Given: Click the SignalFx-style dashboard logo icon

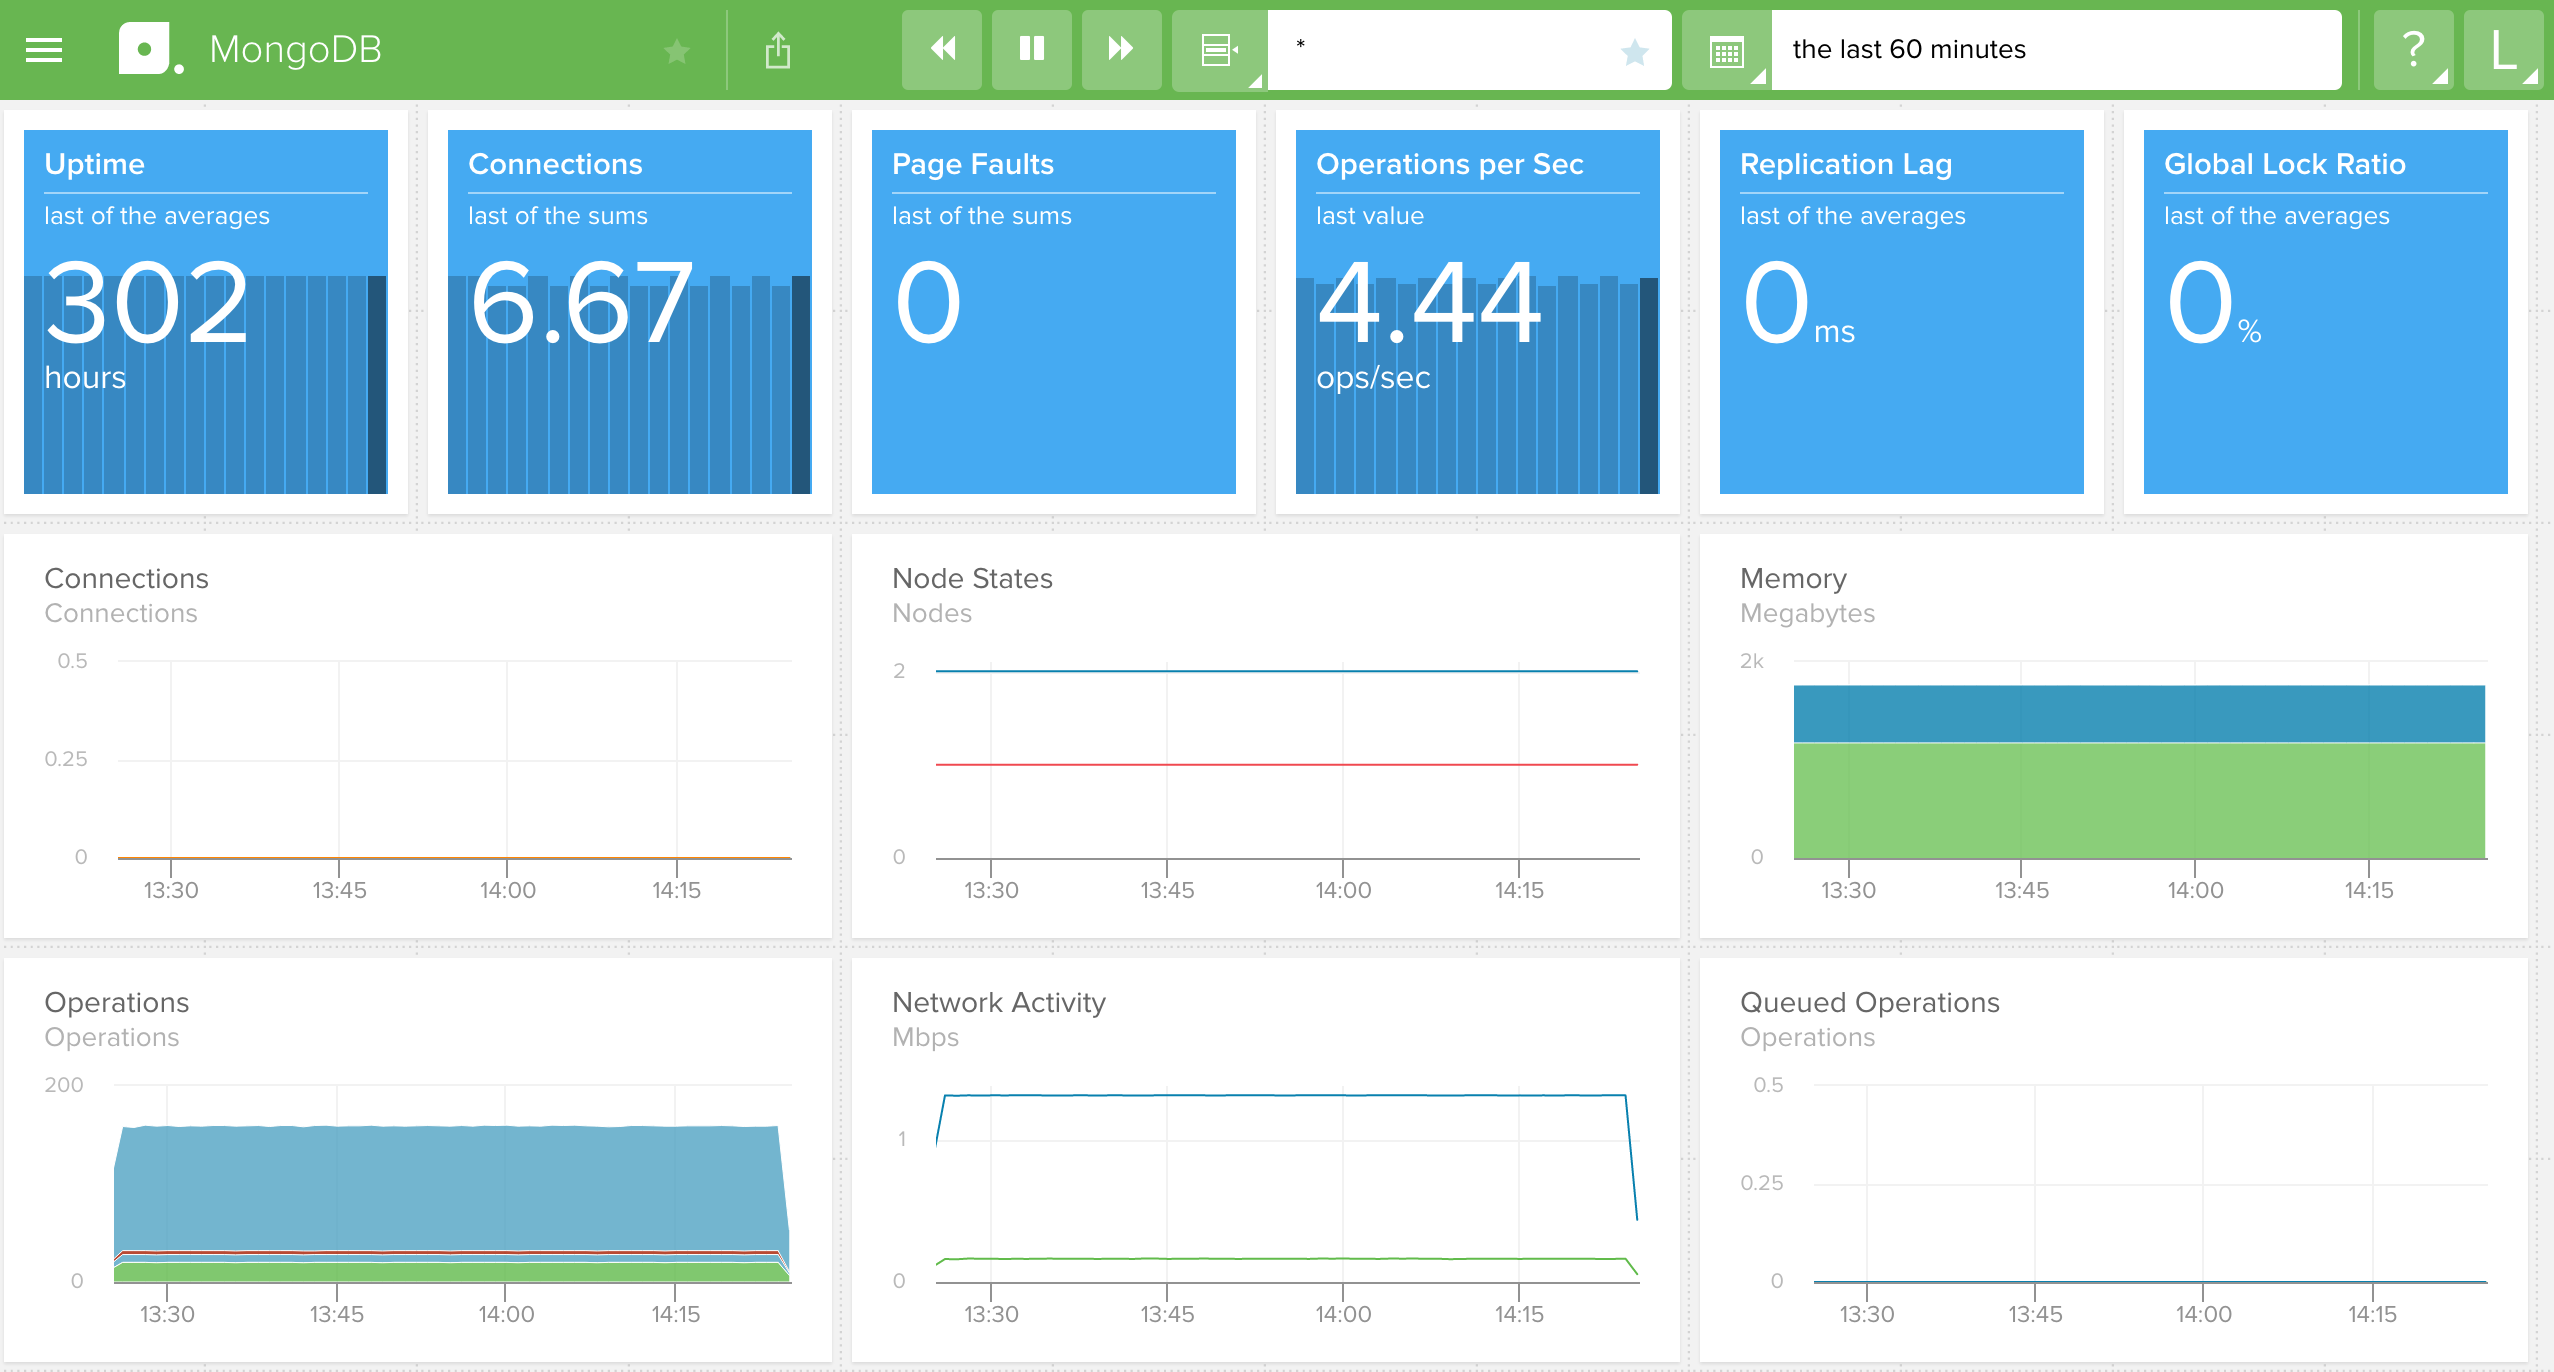Looking at the screenshot, I should pyautogui.click(x=150, y=49).
